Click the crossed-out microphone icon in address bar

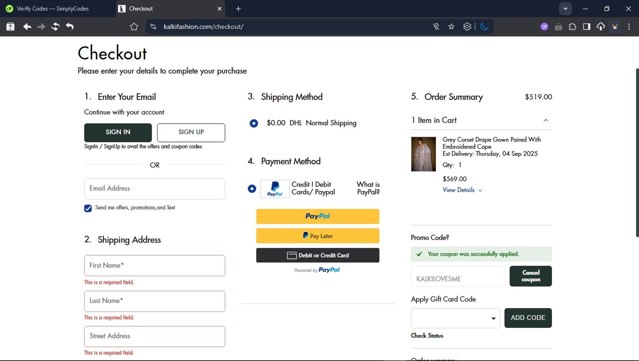point(436,26)
